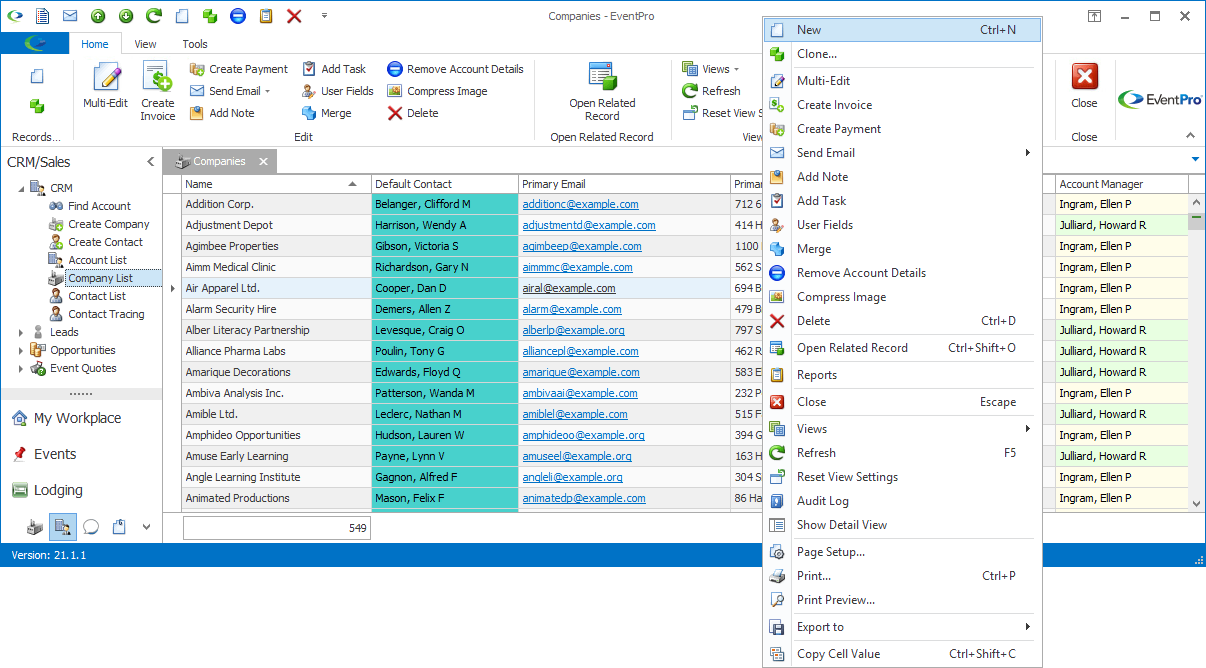The width and height of the screenshot is (1206, 668).
Task: Choose Create Invoice from the context menu
Action: pyautogui.click(x=903, y=105)
